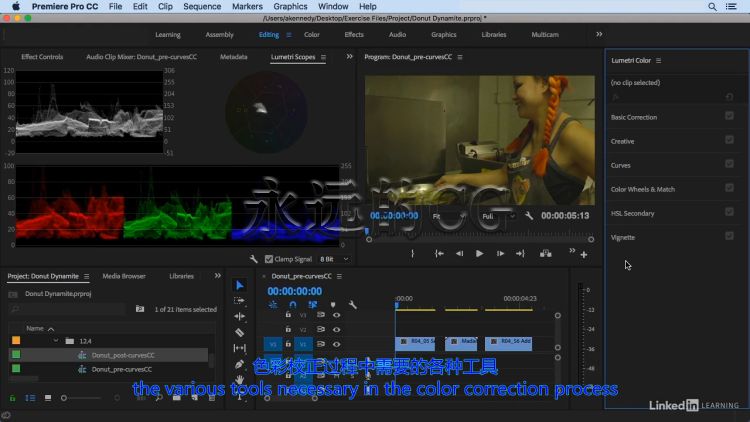Viewport: 750px width, 422px height.
Task: Open Lumetri Scopes panel menu
Action: click(323, 57)
